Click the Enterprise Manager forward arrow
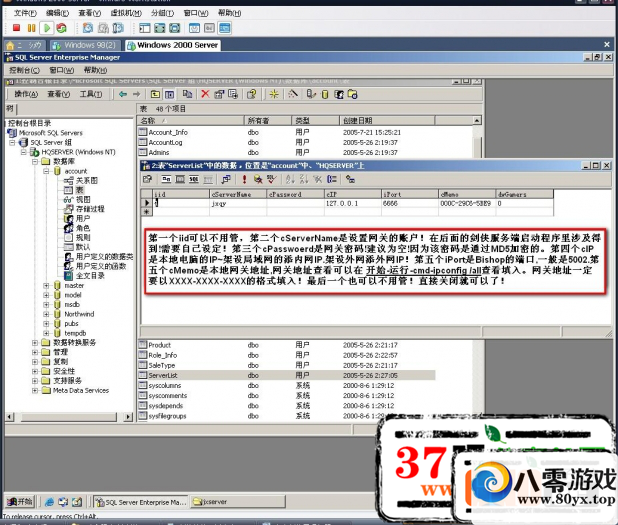 point(136,94)
